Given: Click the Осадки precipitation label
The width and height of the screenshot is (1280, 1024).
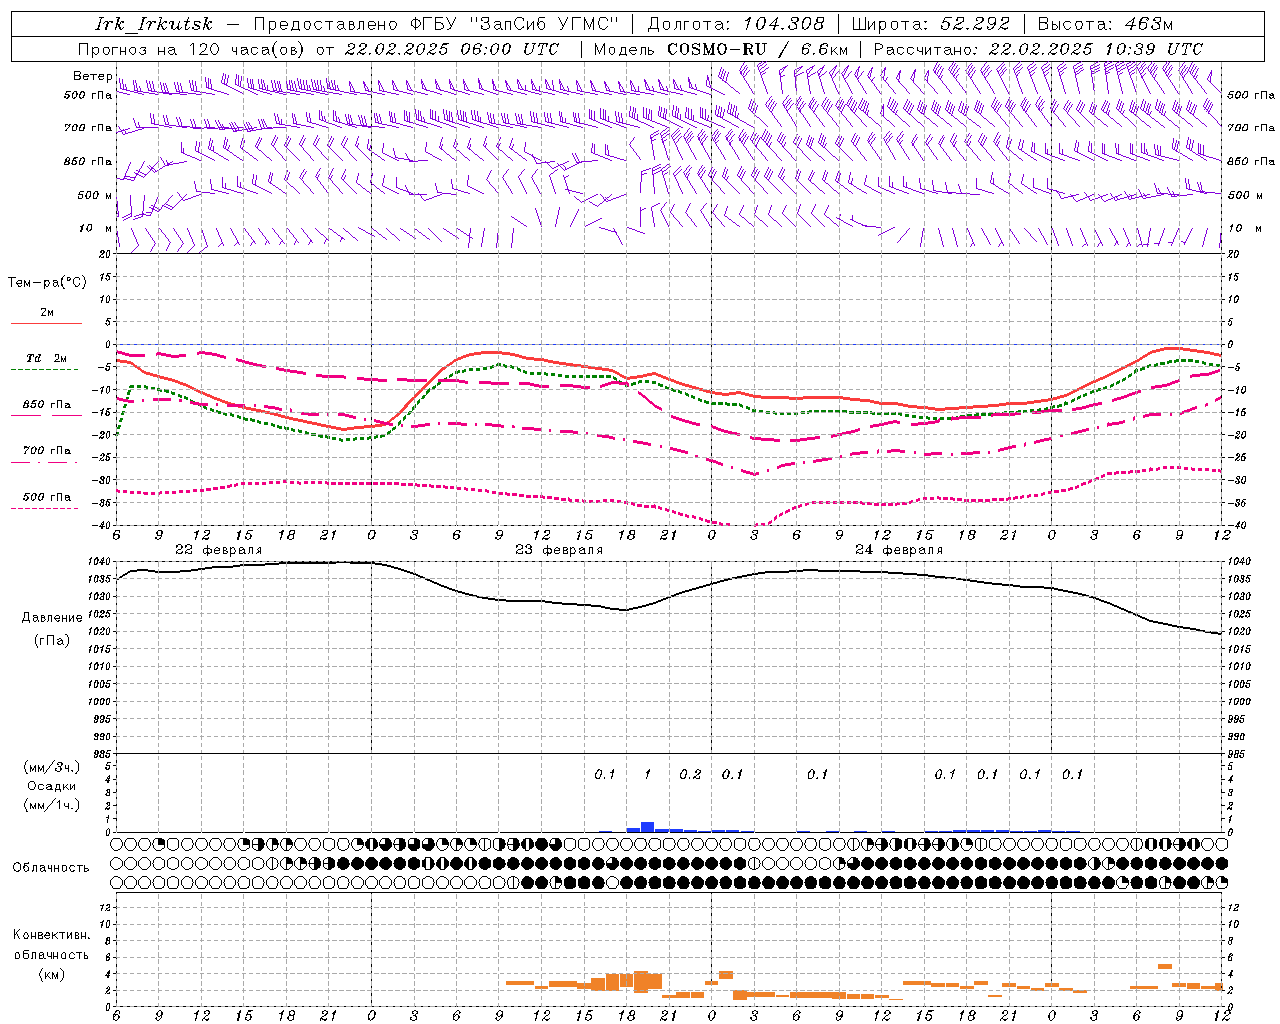Looking at the screenshot, I should [52, 786].
